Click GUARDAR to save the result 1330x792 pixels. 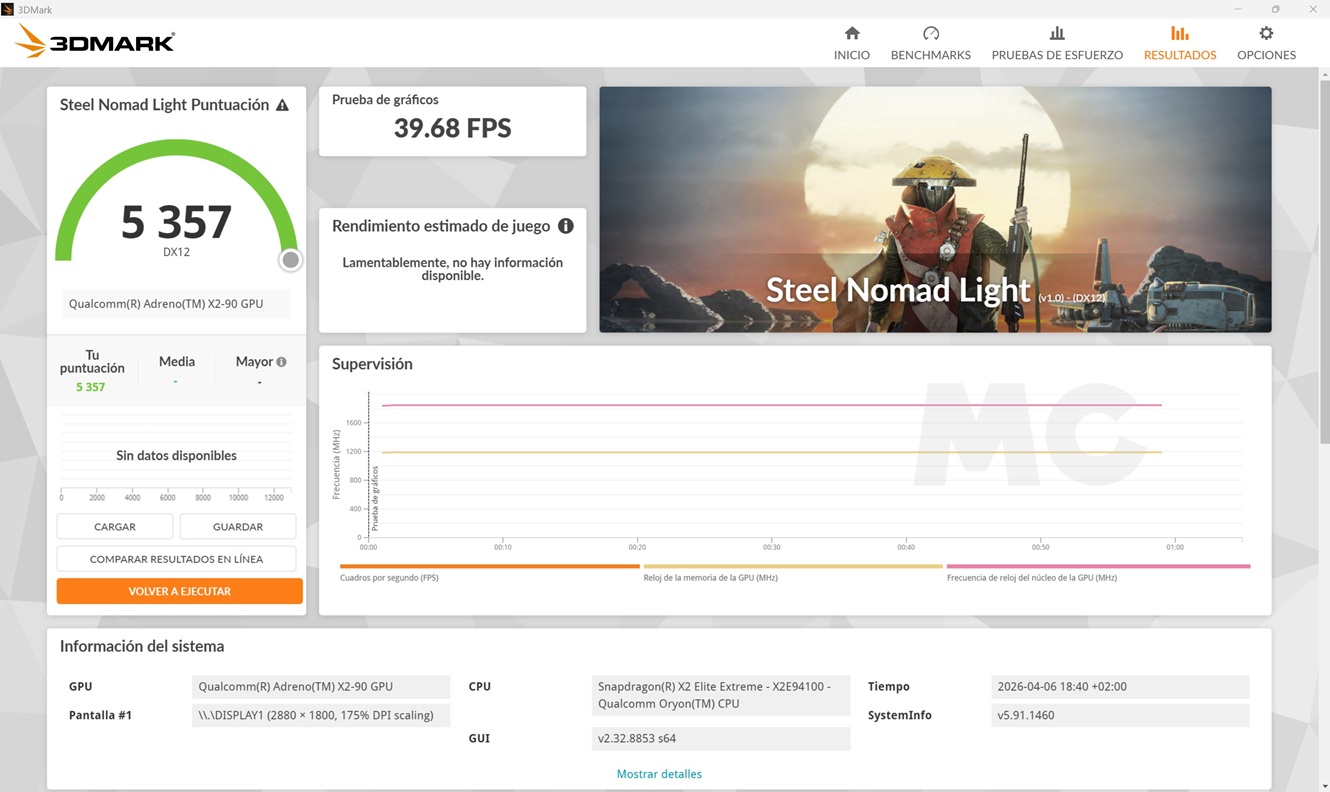(237, 526)
